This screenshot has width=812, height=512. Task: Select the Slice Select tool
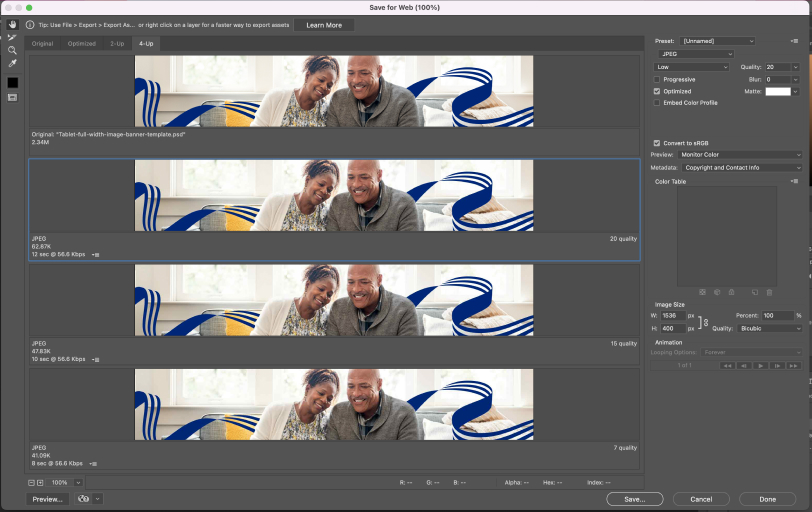[x=12, y=38]
